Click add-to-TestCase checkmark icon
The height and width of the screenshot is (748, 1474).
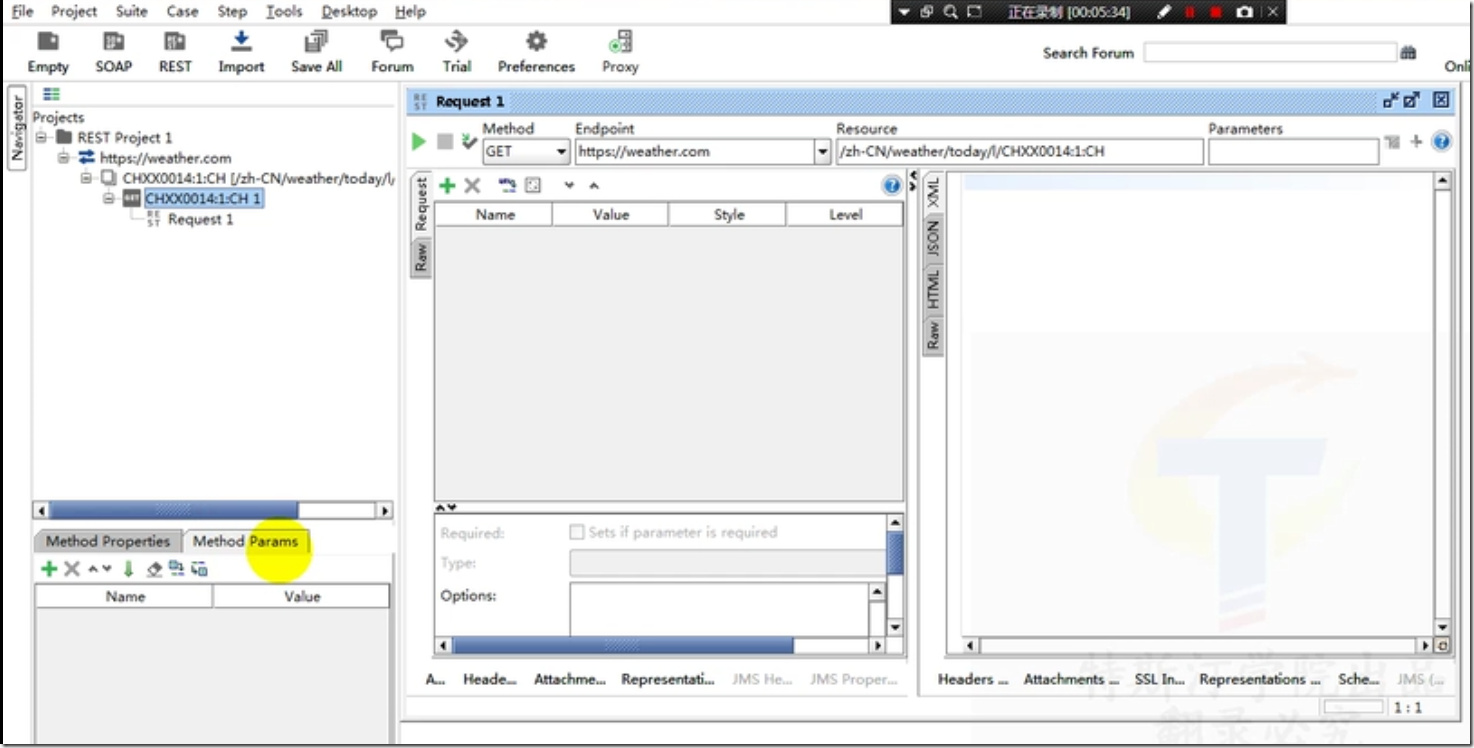coord(469,142)
